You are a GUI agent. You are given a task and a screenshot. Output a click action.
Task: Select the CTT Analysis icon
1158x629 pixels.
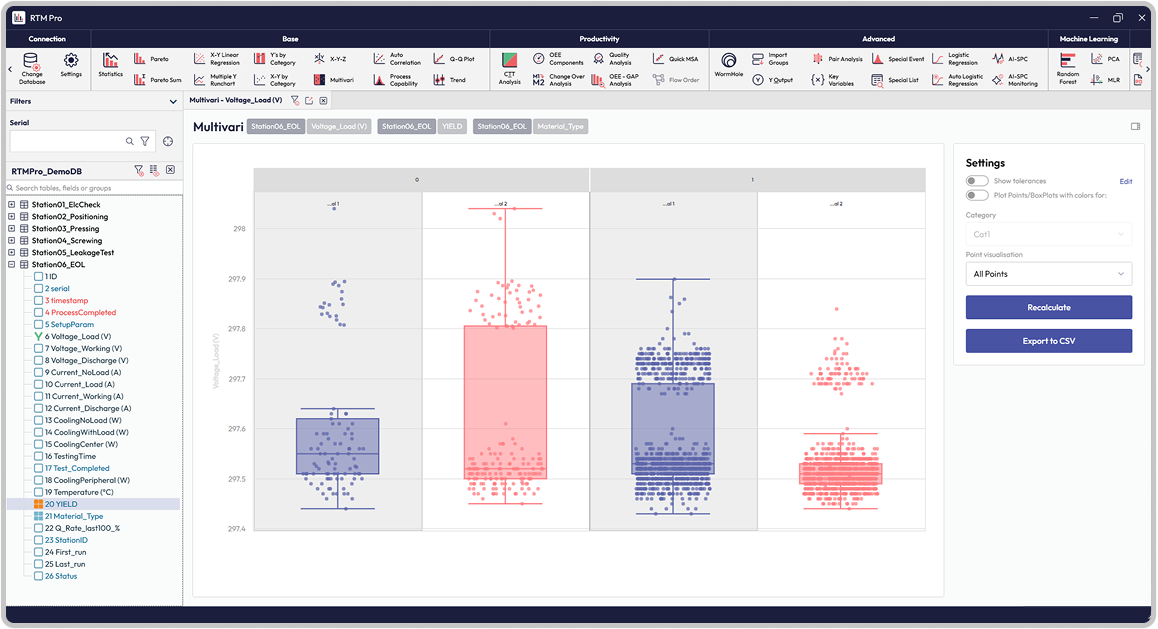(510, 67)
